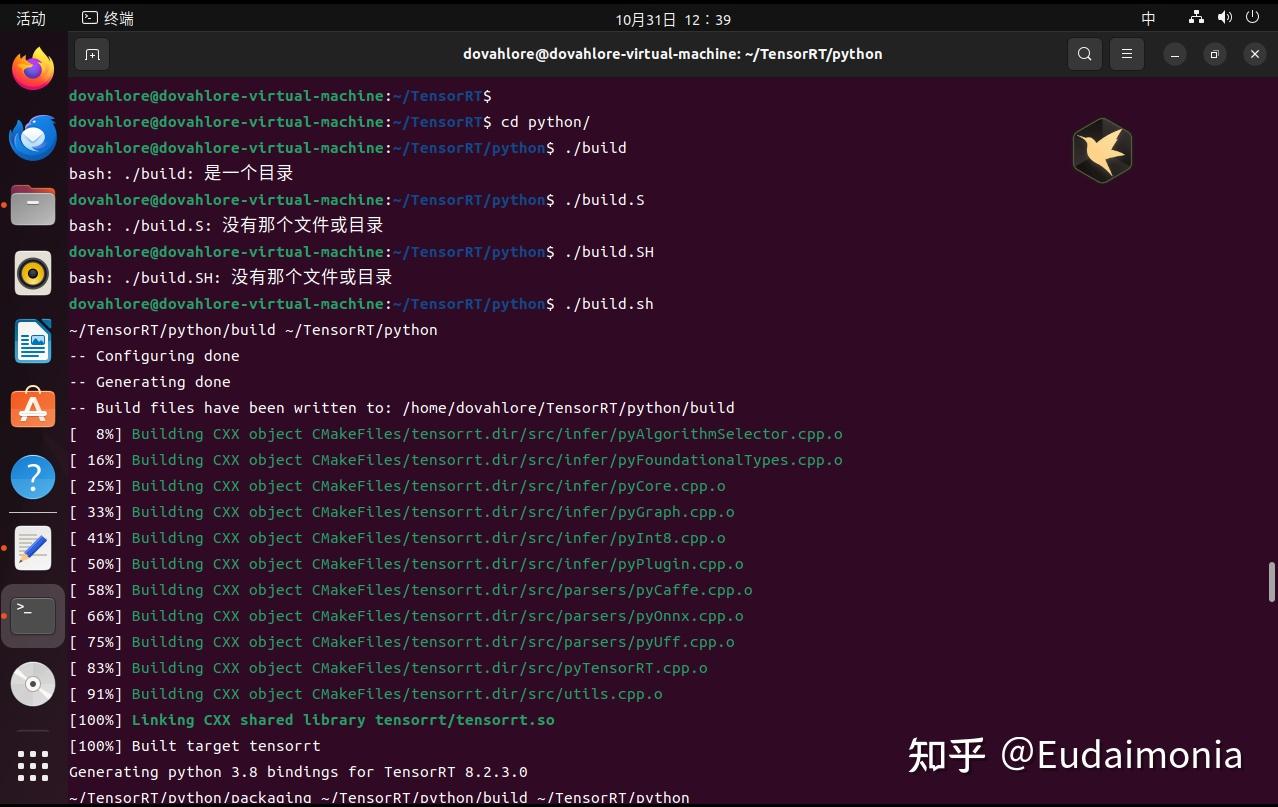Start Rhythmbox music player

tap(33, 272)
